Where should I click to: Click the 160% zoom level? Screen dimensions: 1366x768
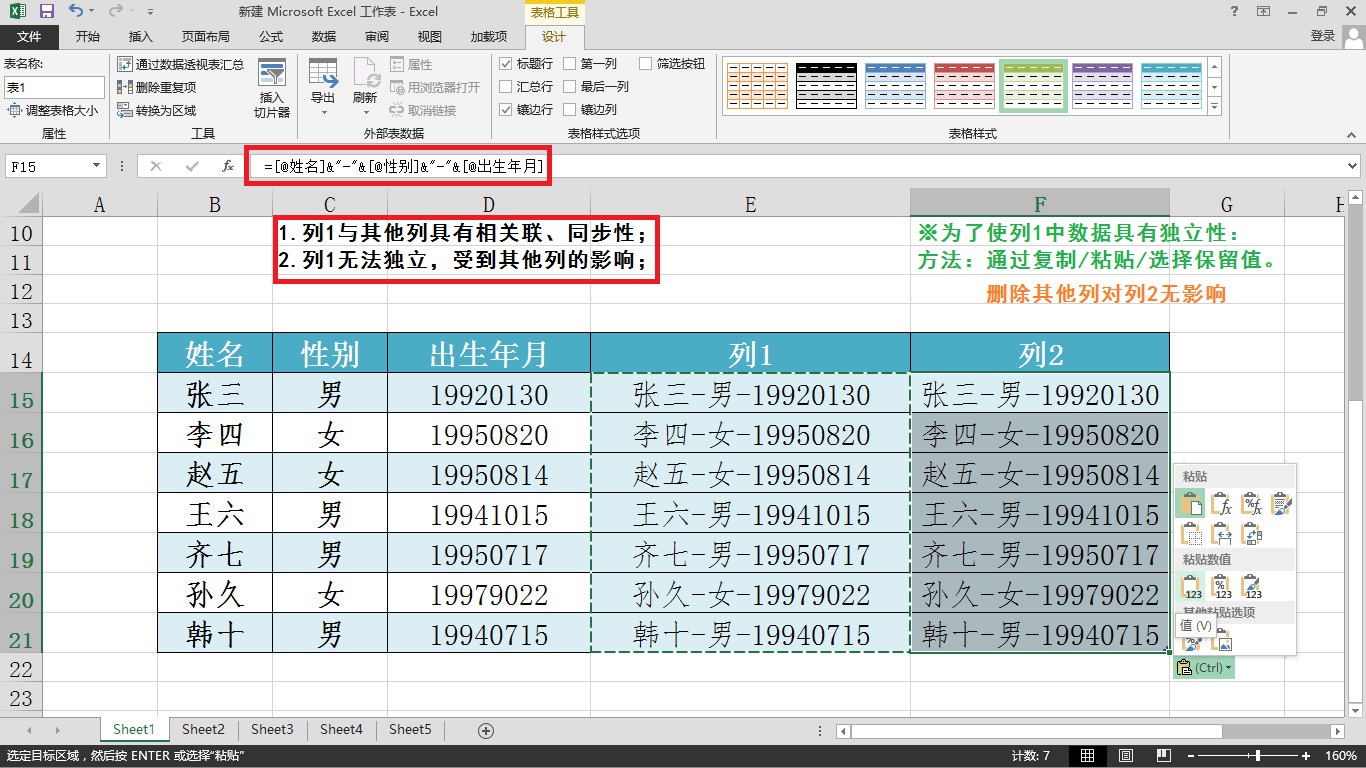(x=1340, y=756)
